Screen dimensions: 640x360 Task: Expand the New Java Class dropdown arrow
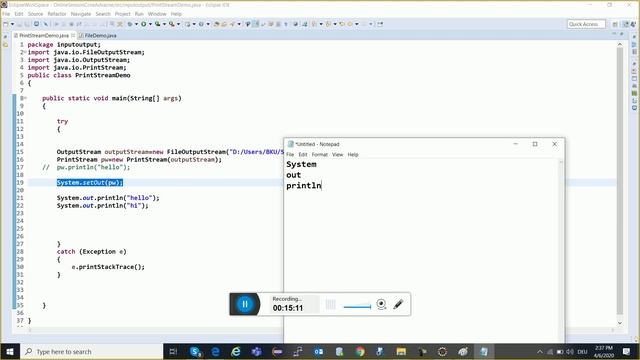[x=208, y=24]
